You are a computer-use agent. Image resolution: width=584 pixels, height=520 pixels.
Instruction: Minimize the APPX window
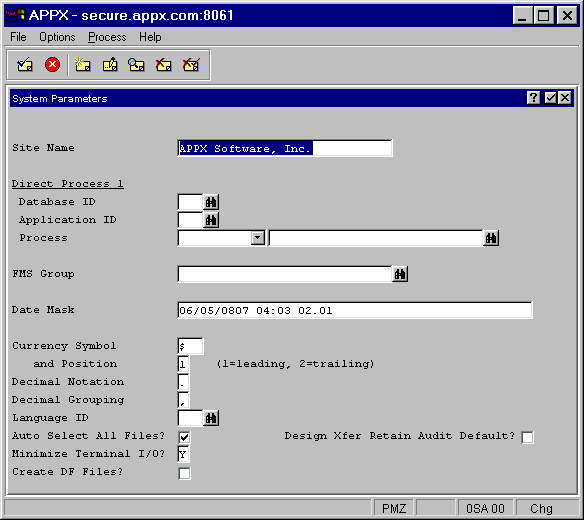[x=522, y=16]
